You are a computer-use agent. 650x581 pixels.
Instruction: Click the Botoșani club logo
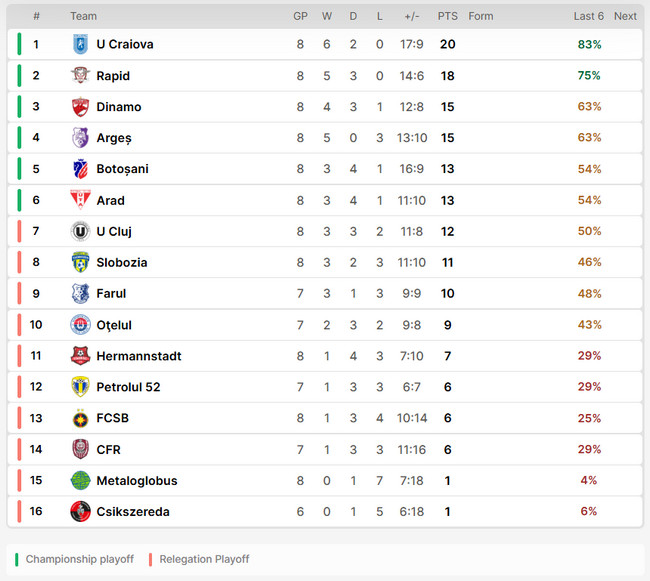80,169
